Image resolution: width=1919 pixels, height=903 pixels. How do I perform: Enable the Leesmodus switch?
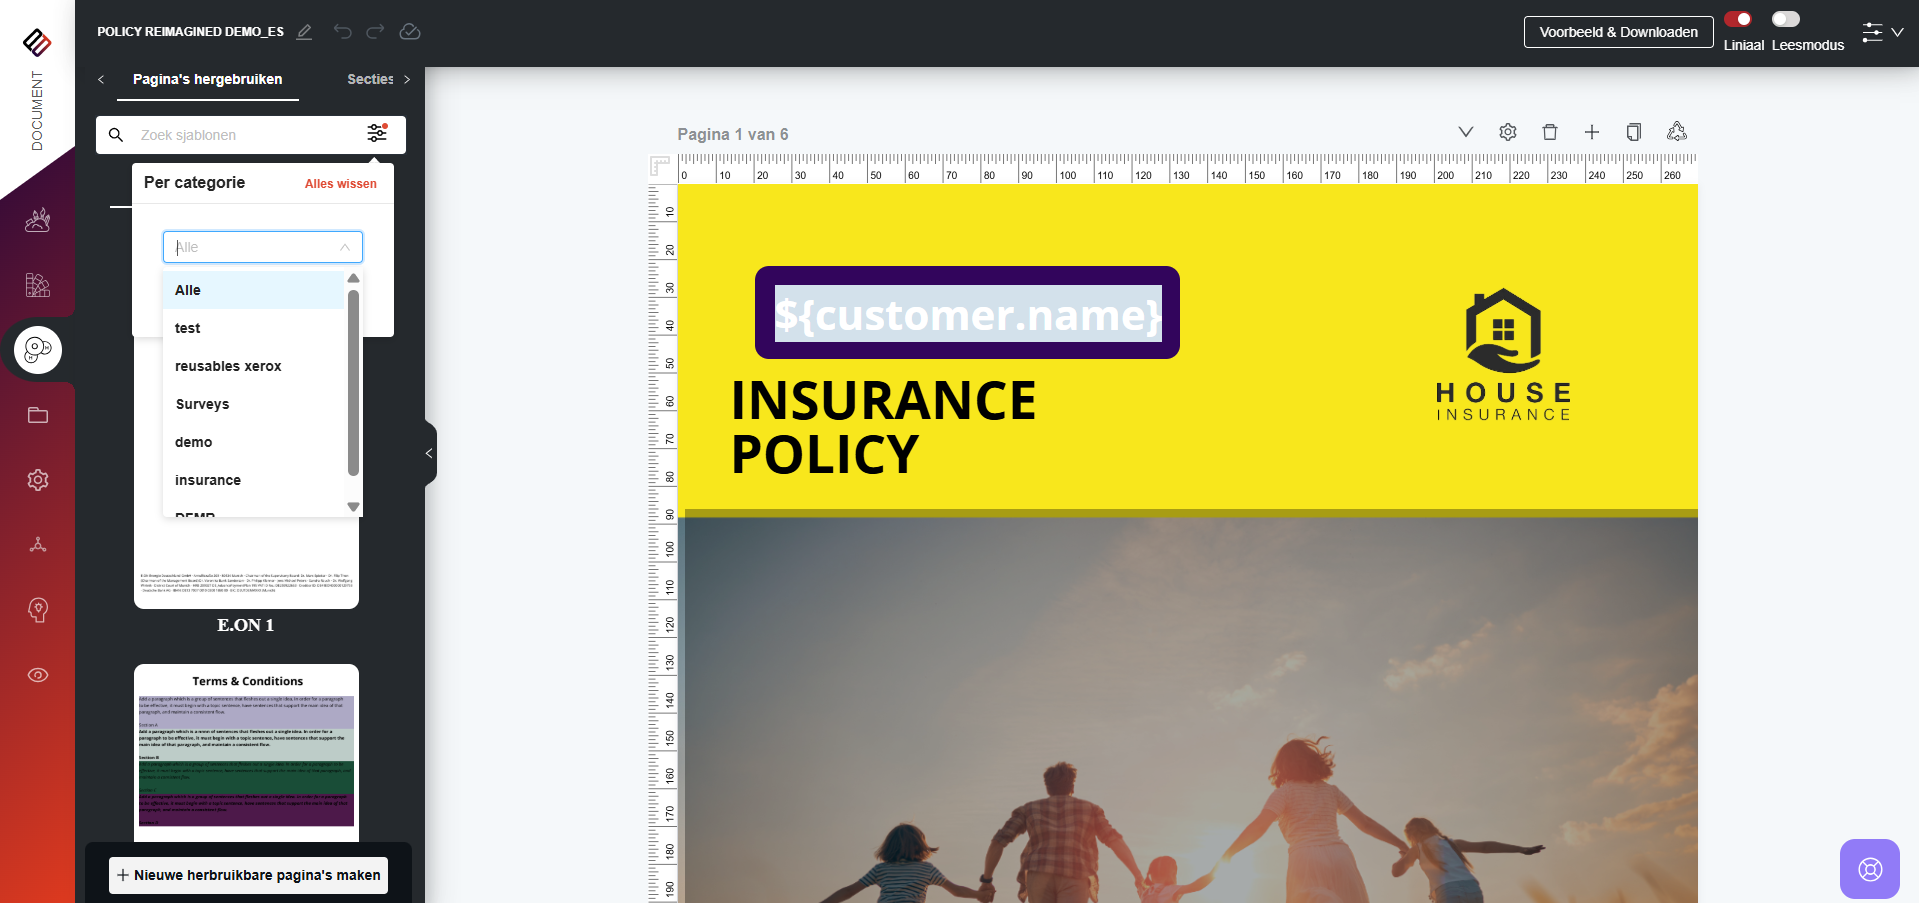point(1785,19)
